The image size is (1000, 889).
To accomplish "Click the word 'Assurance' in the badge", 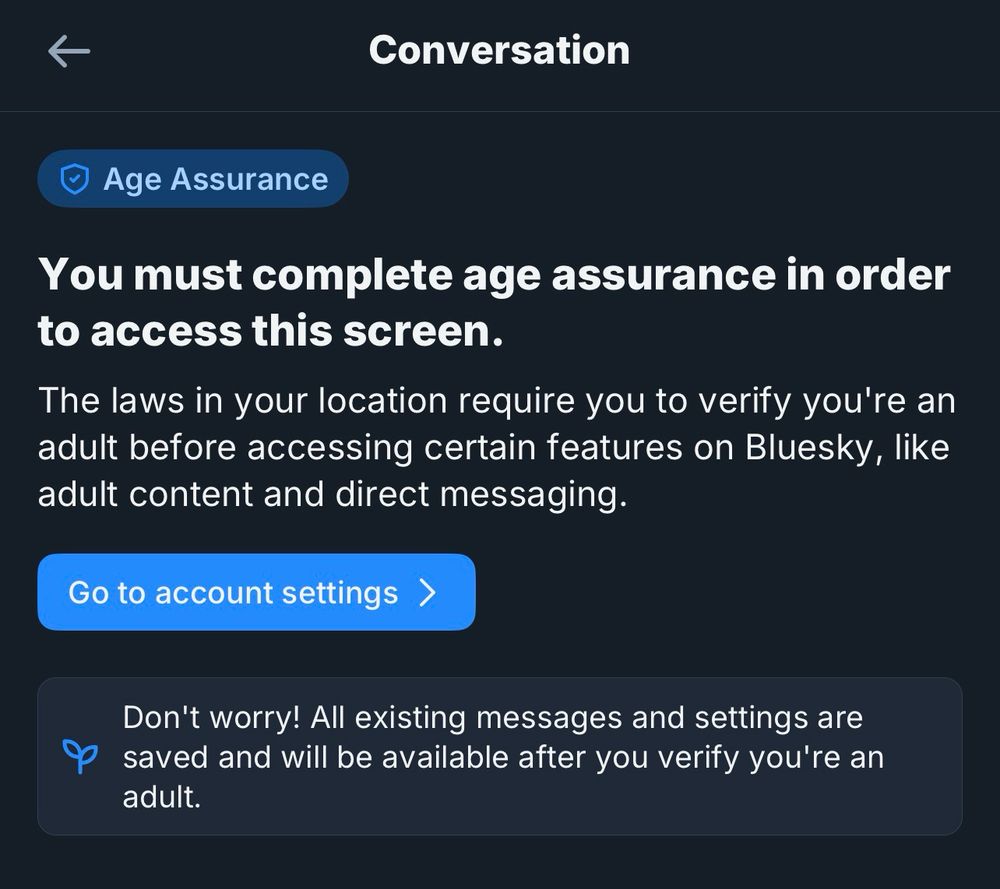I will pyautogui.click(x=249, y=180).
